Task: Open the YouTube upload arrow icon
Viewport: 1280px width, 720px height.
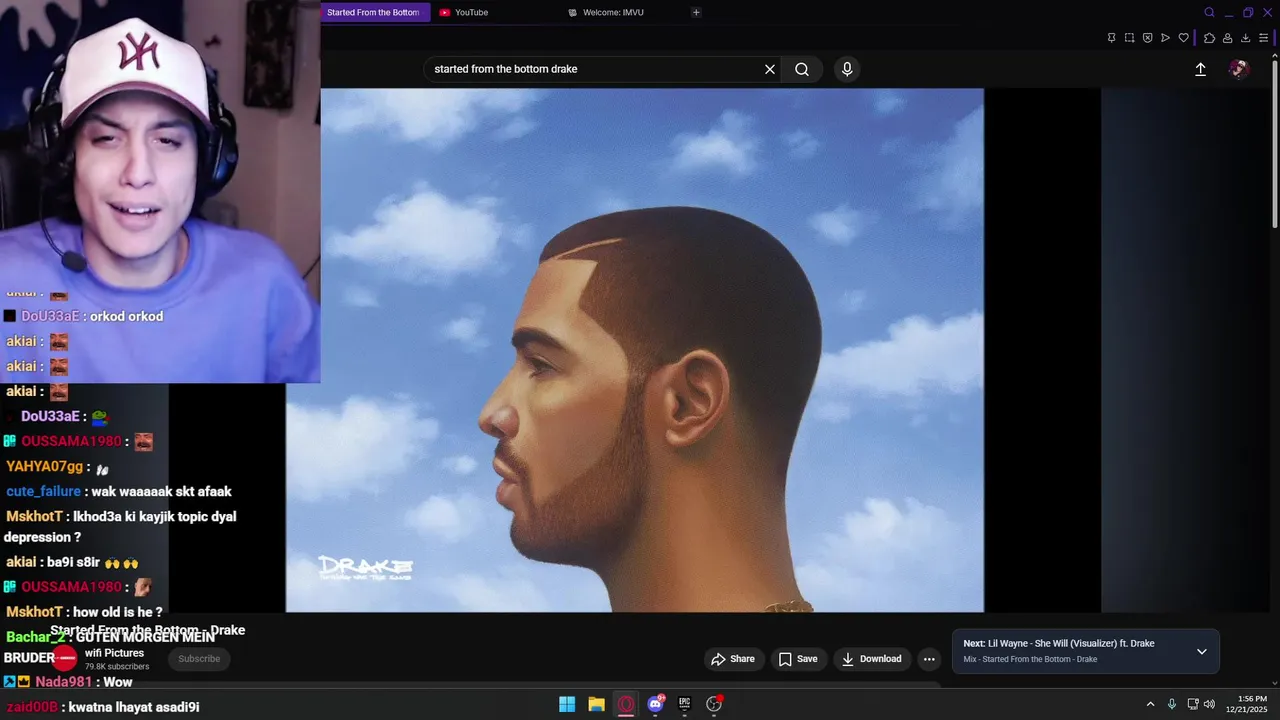Action: (1201, 69)
